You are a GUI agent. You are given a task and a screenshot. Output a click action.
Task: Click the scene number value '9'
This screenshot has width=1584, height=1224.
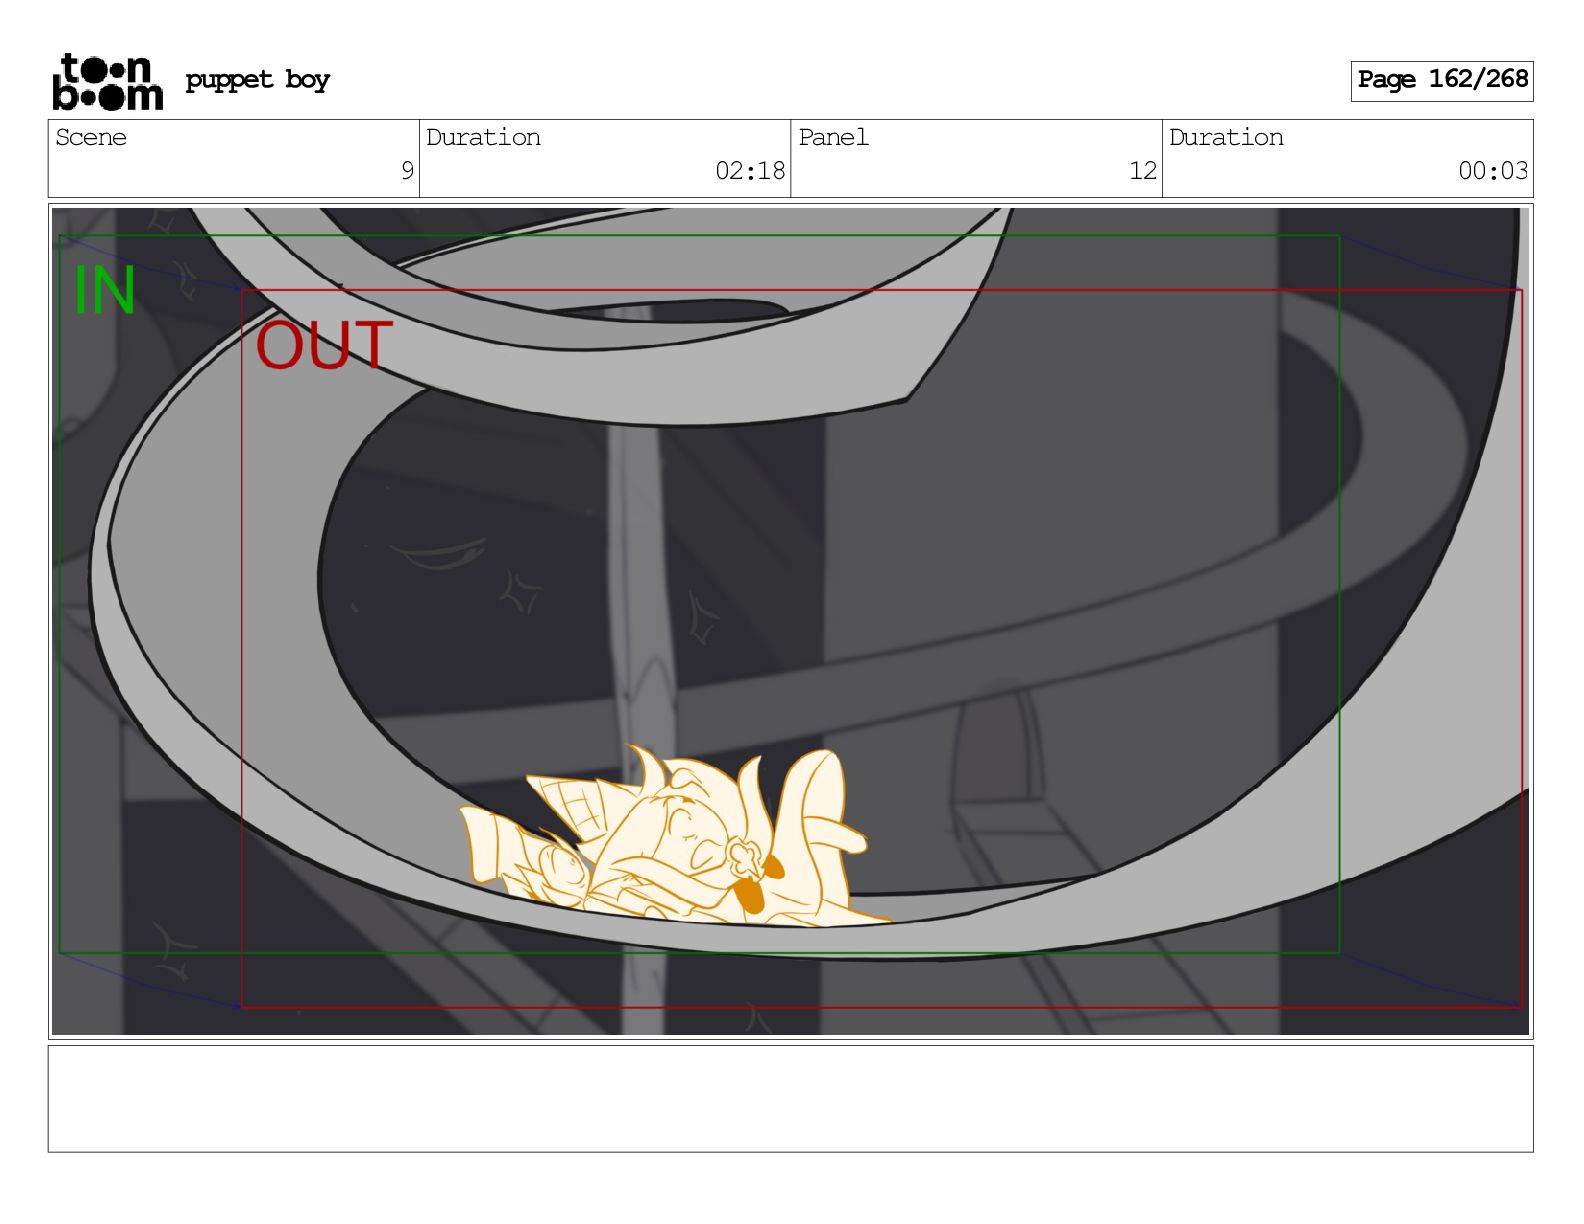(x=407, y=171)
